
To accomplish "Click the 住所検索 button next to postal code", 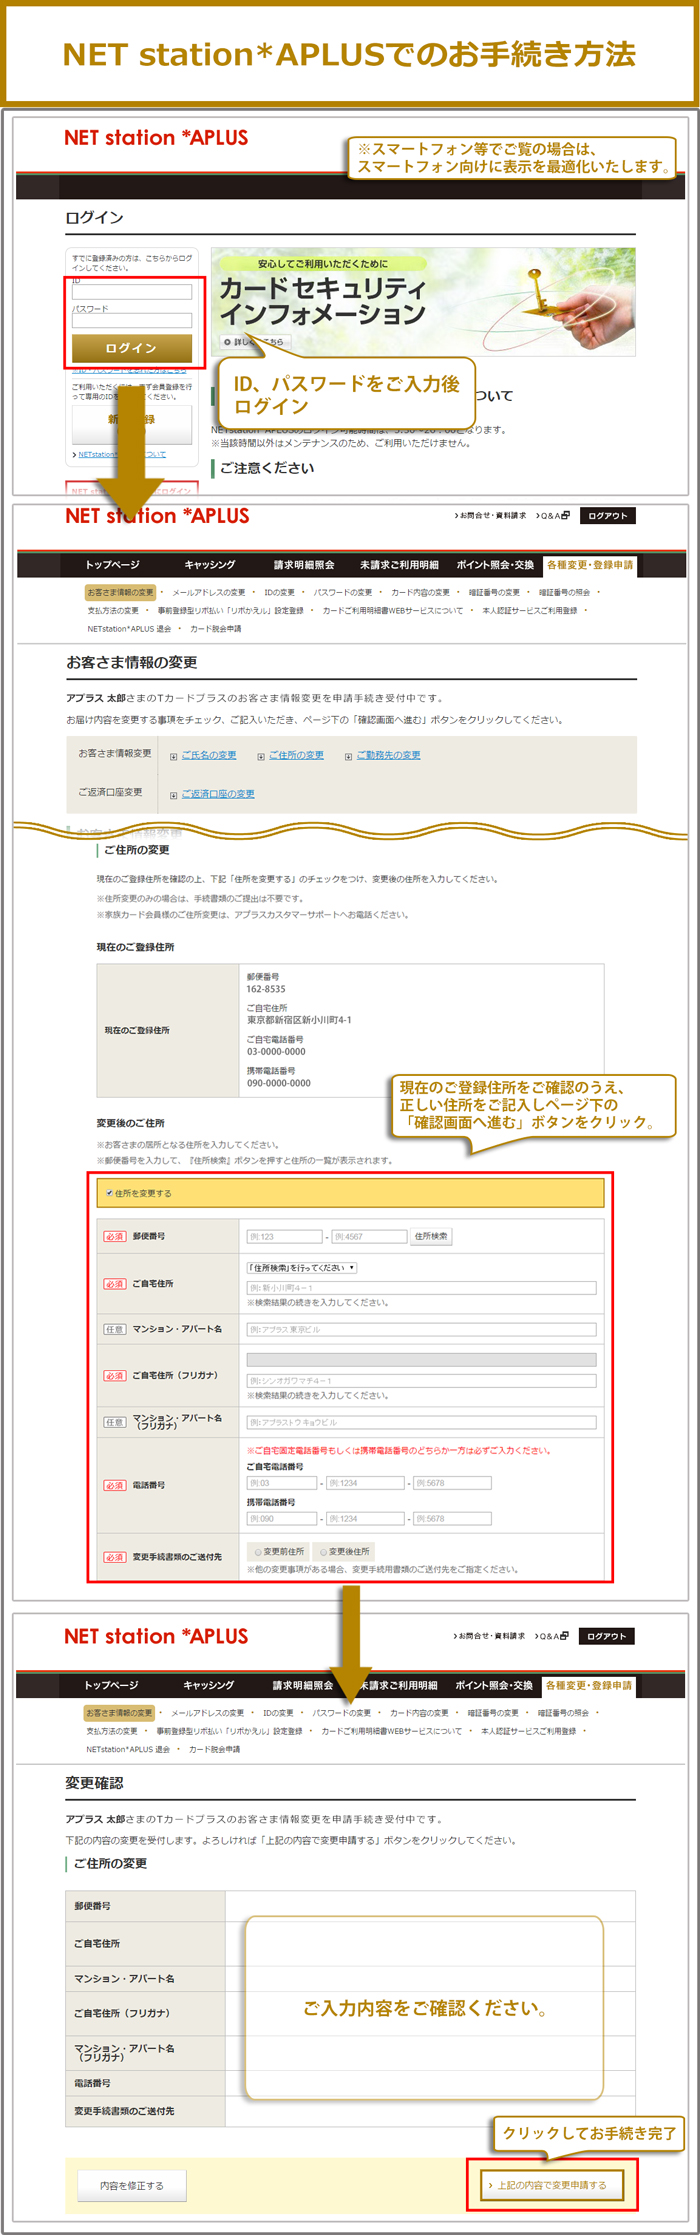I will click(x=431, y=1237).
